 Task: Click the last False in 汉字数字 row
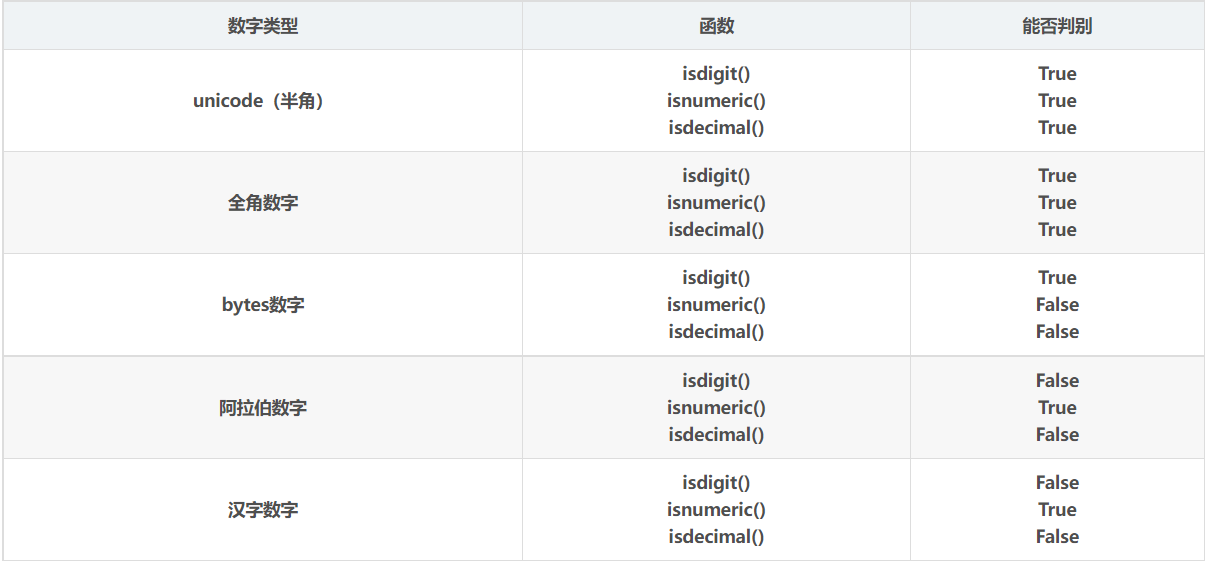(1057, 537)
